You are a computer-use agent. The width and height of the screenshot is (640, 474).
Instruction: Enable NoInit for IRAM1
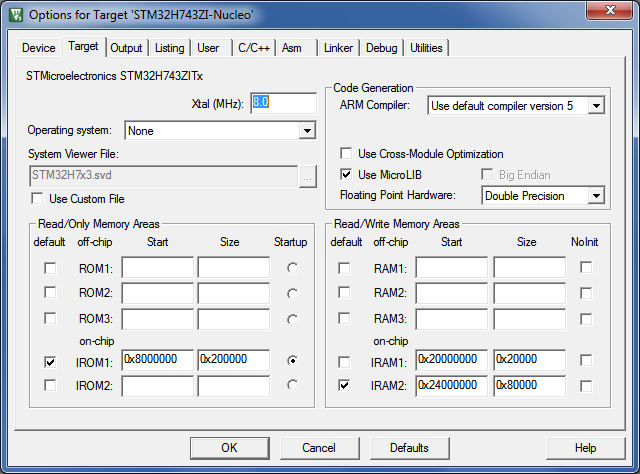(586, 360)
